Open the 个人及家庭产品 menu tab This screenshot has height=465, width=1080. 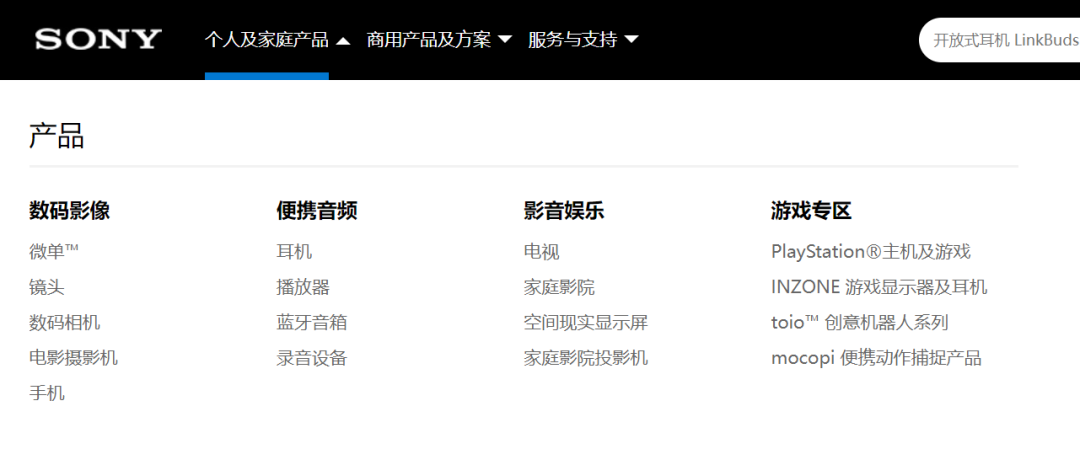(x=267, y=40)
